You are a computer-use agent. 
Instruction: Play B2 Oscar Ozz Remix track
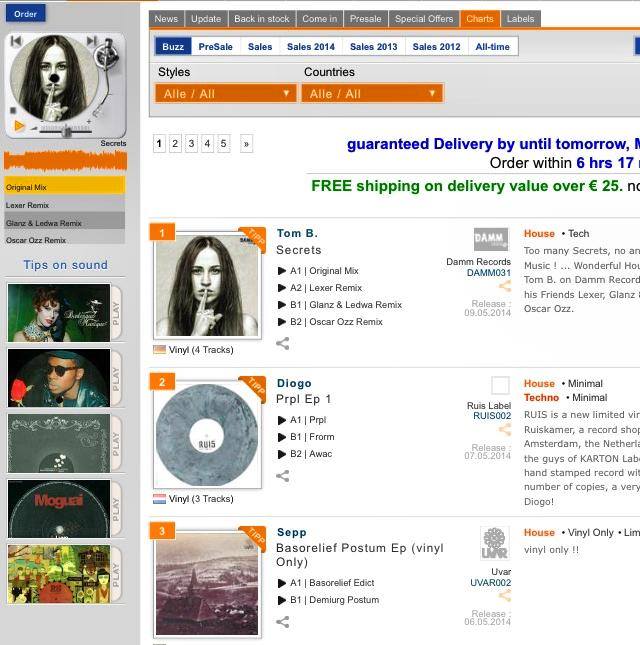pyautogui.click(x=282, y=322)
